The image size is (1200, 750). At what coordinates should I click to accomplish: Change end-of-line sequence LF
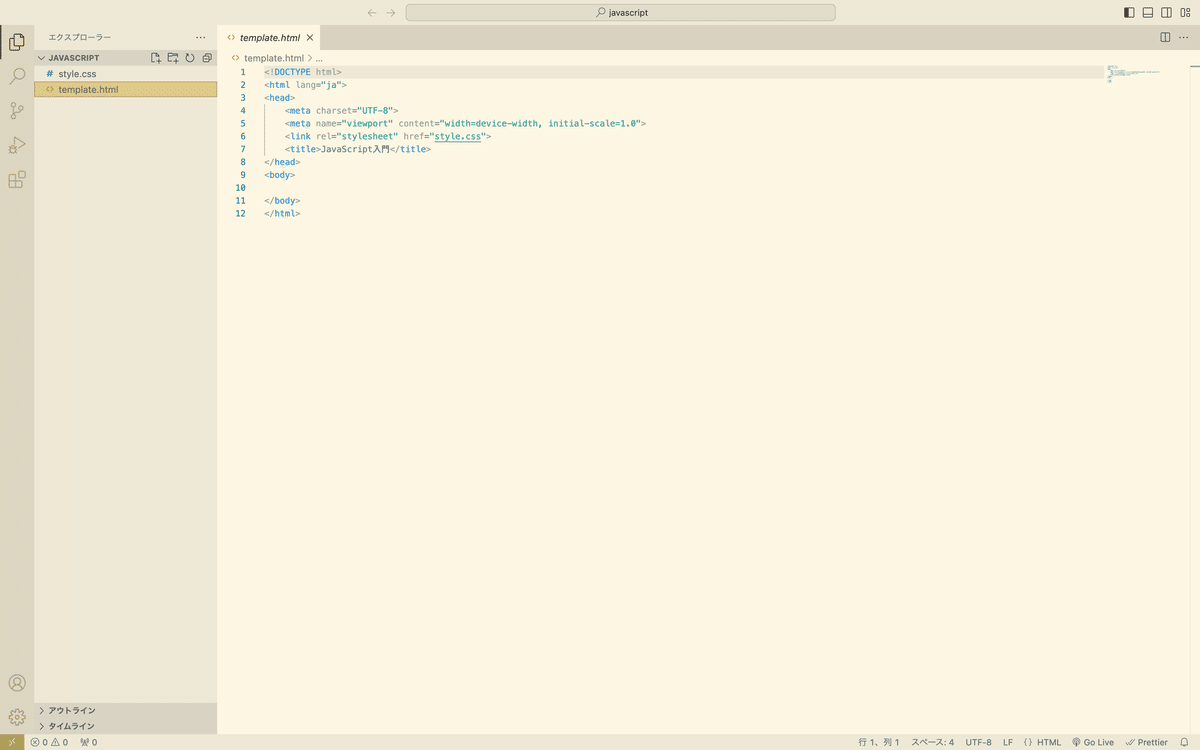click(1008, 742)
